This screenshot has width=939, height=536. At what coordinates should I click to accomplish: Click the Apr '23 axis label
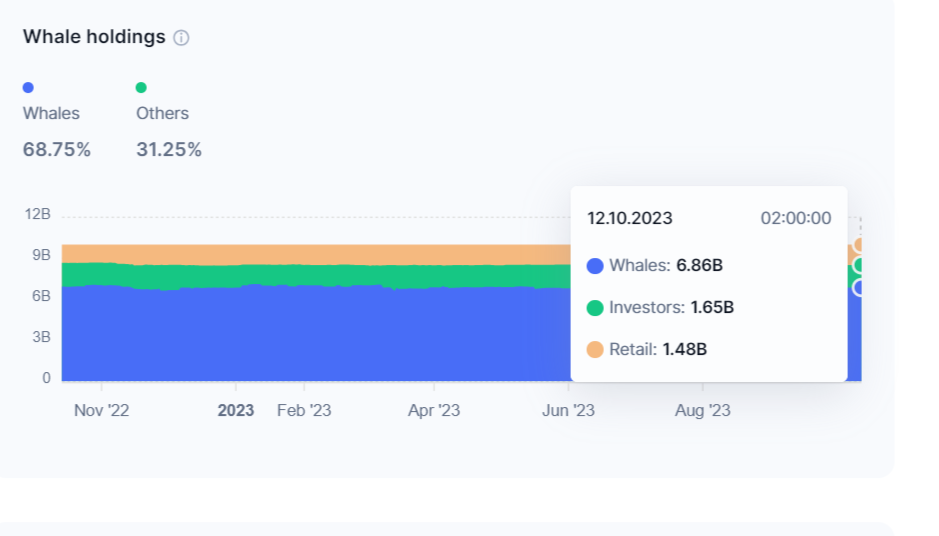click(434, 410)
